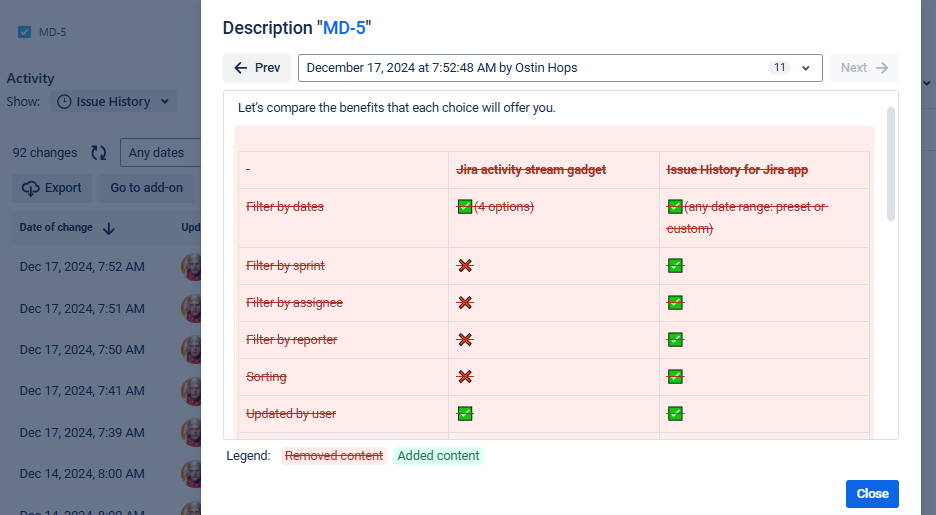Click the gadget-column check in Updated by user row
Screen dimensions: 936x515
tap(465, 414)
